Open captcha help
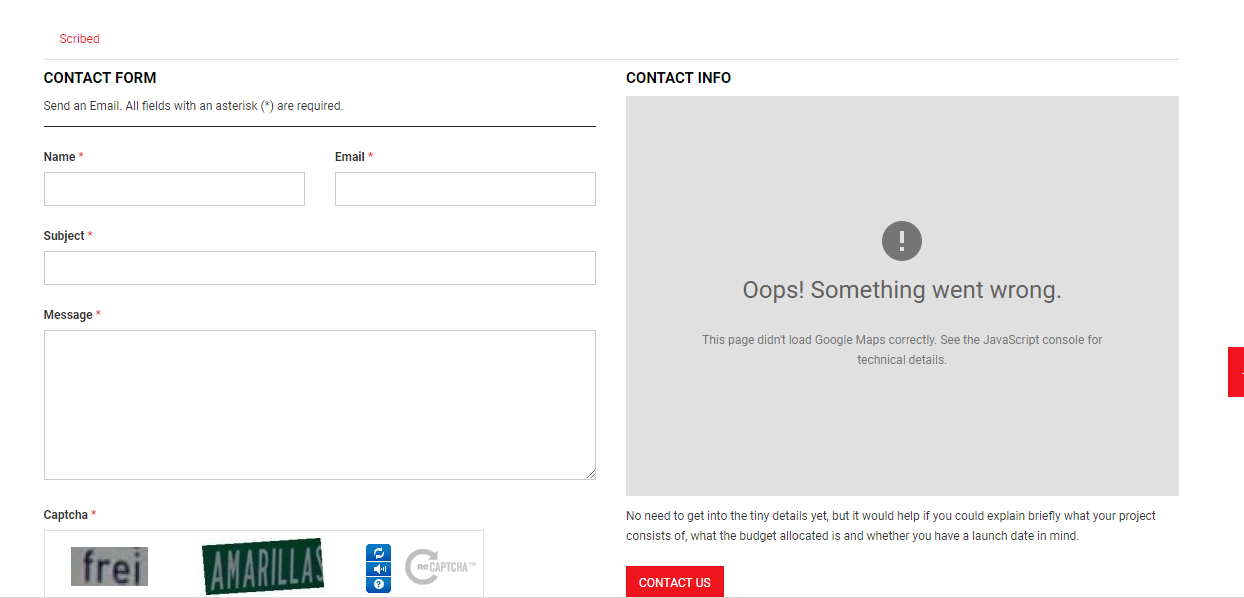Screen dimensions: 1244x598 pyautogui.click(x=378, y=584)
